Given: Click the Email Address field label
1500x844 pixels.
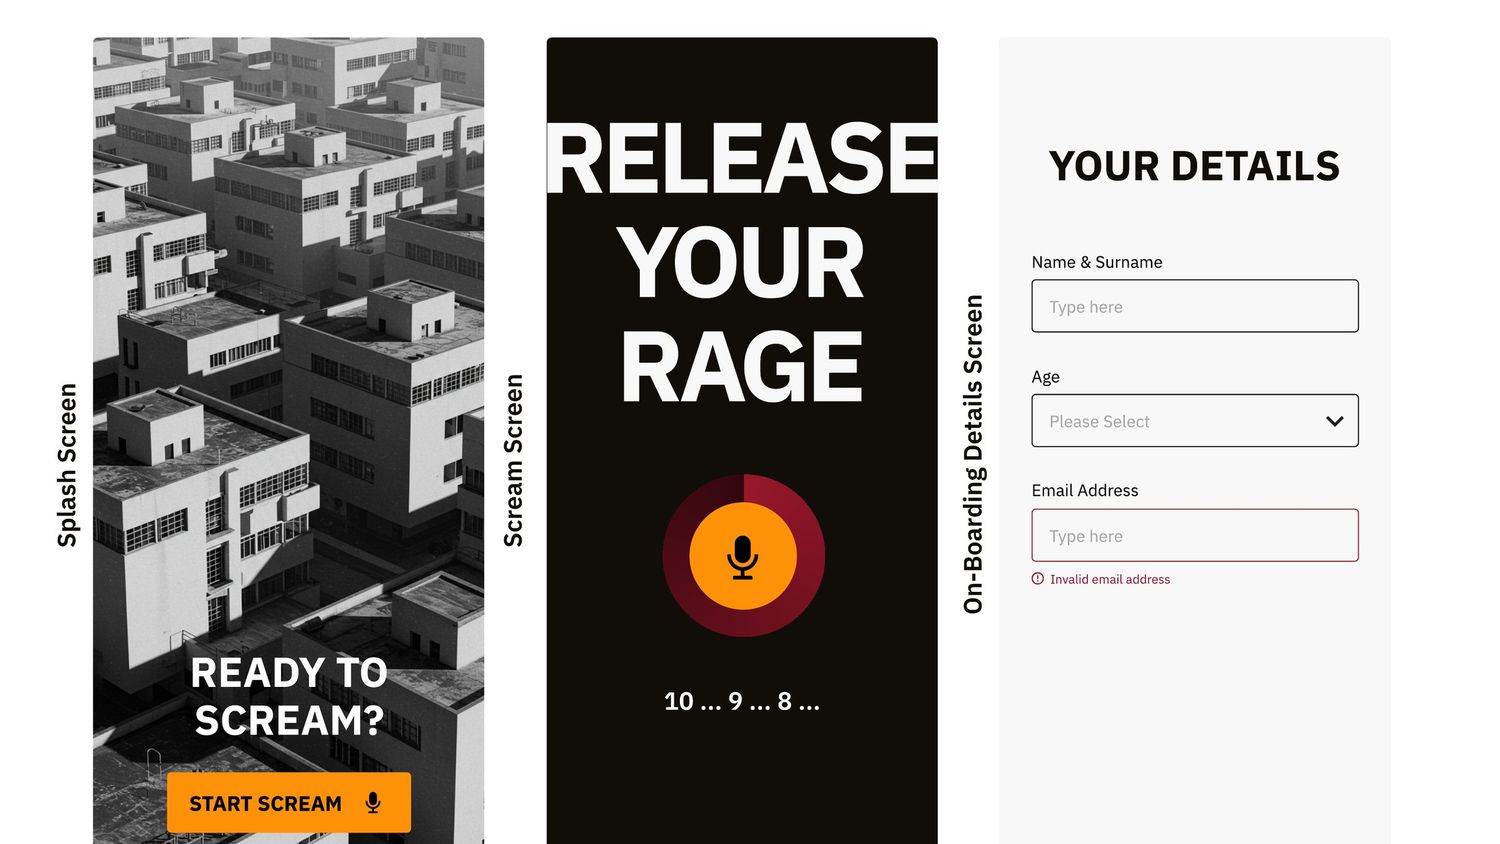Looking at the screenshot, I should (x=1085, y=491).
